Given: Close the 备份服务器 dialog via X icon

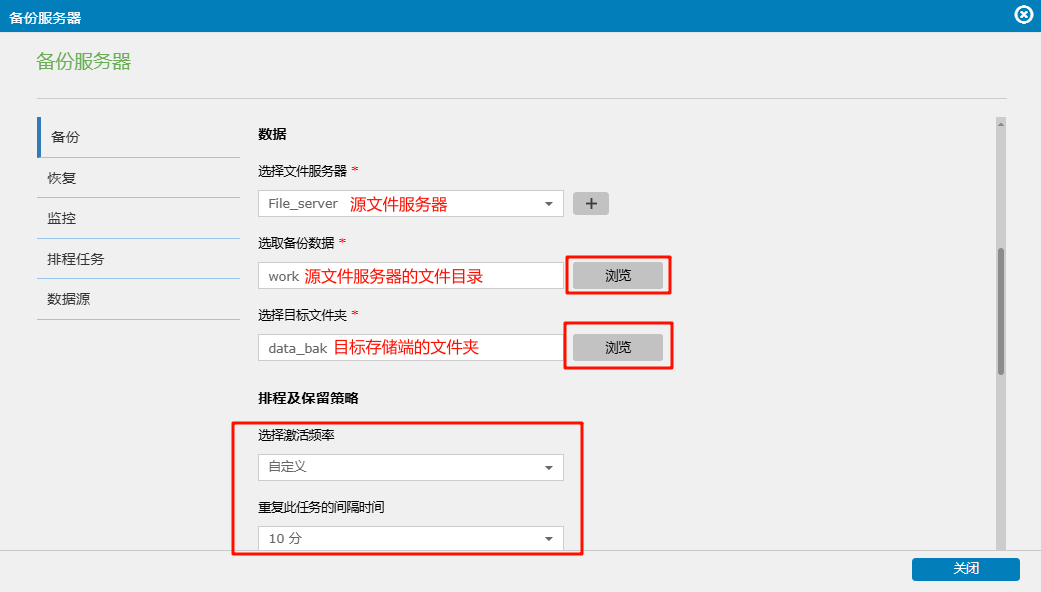Looking at the screenshot, I should pyautogui.click(x=1023, y=15).
